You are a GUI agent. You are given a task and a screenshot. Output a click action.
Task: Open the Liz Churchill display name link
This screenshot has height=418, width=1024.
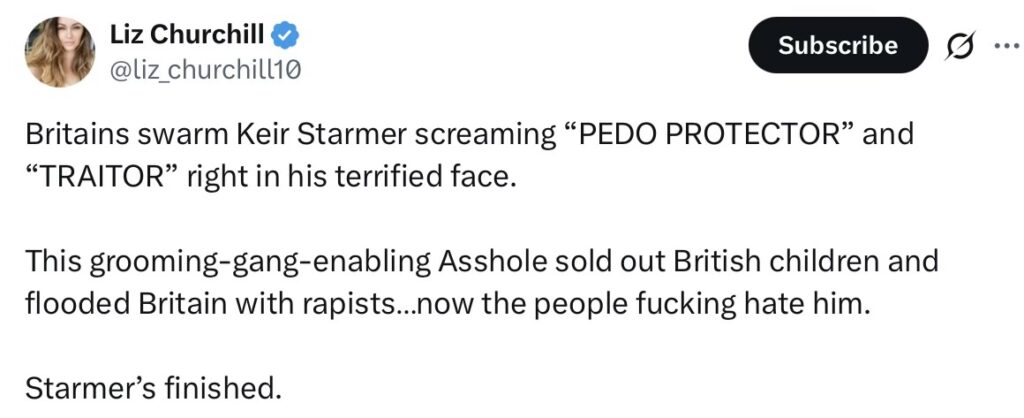click(x=186, y=36)
